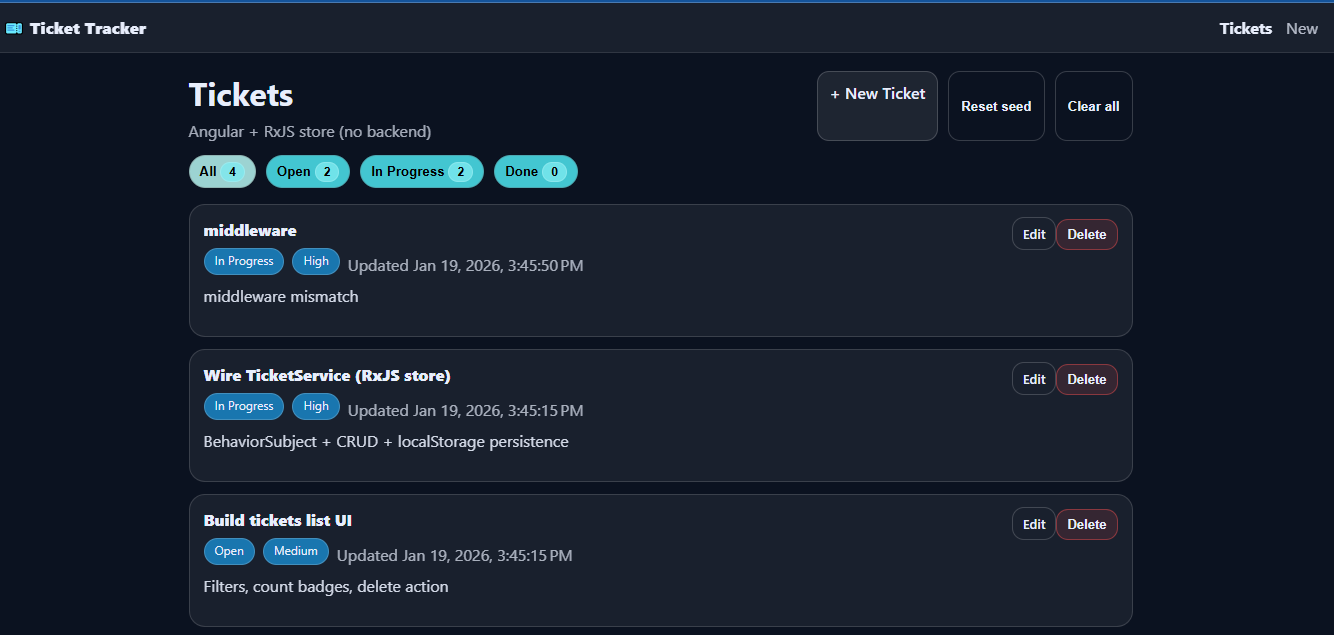Select the All filter pill
The height and width of the screenshot is (635, 1334).
point(222,171)
